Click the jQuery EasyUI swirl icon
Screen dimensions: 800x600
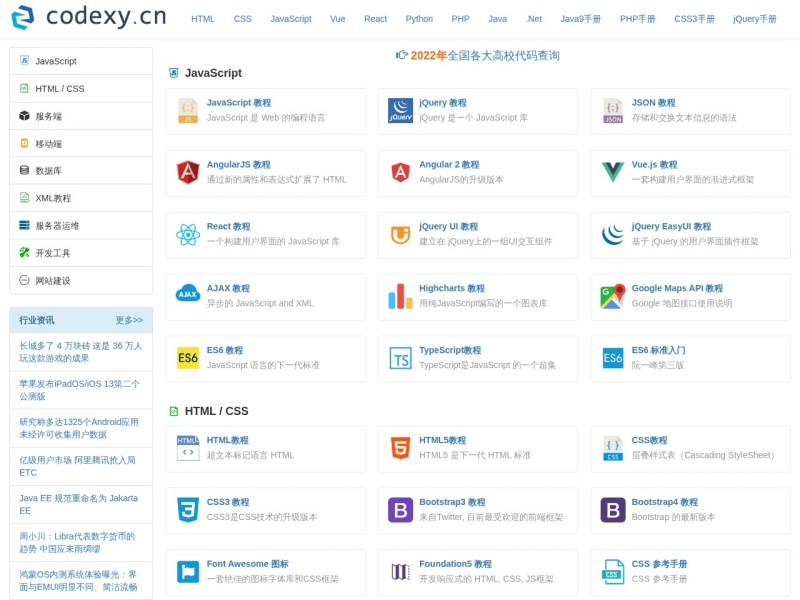click(613, 235)
